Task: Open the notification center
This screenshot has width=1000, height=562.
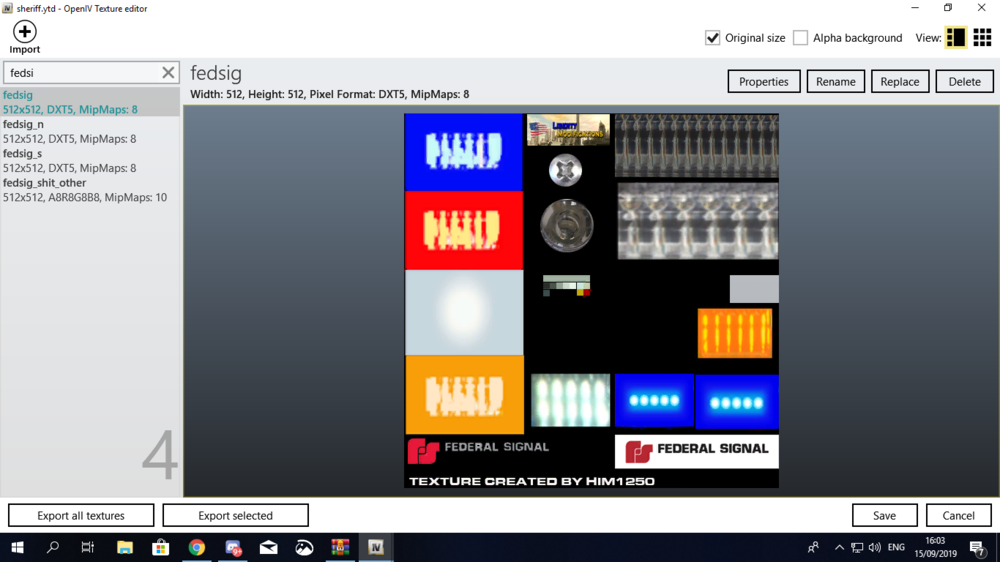Action: 977,547
